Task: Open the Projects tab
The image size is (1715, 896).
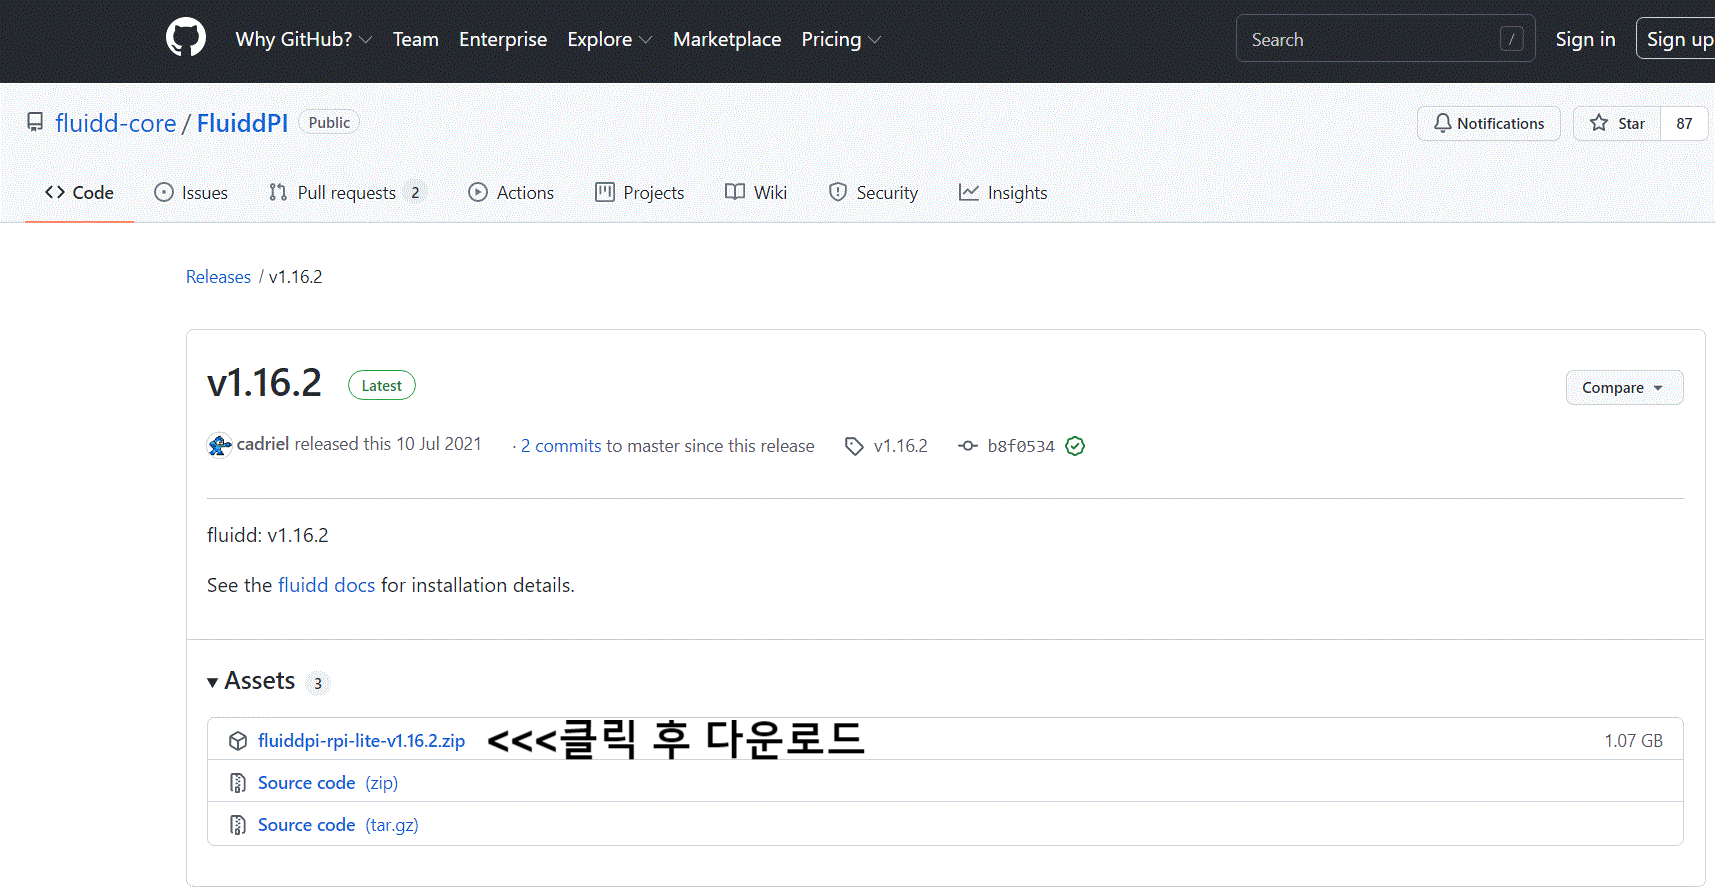Action: pyautogui.click(x=640, y=193)
